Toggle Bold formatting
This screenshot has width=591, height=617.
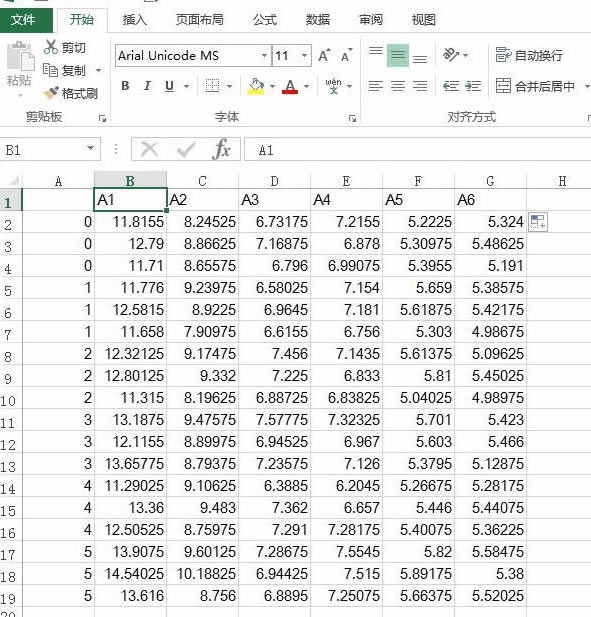[125, 86]
